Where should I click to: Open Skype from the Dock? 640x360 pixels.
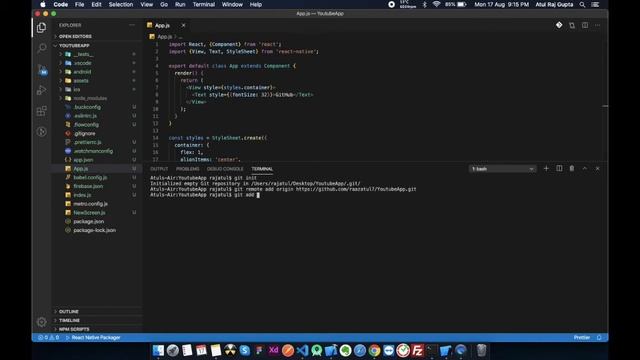[x=244, y=350]
